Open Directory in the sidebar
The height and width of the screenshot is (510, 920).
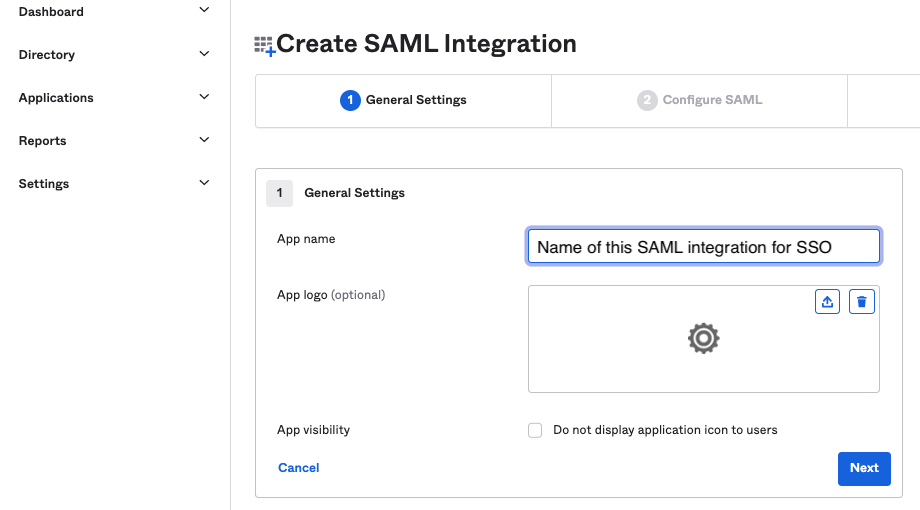(47, 55)
